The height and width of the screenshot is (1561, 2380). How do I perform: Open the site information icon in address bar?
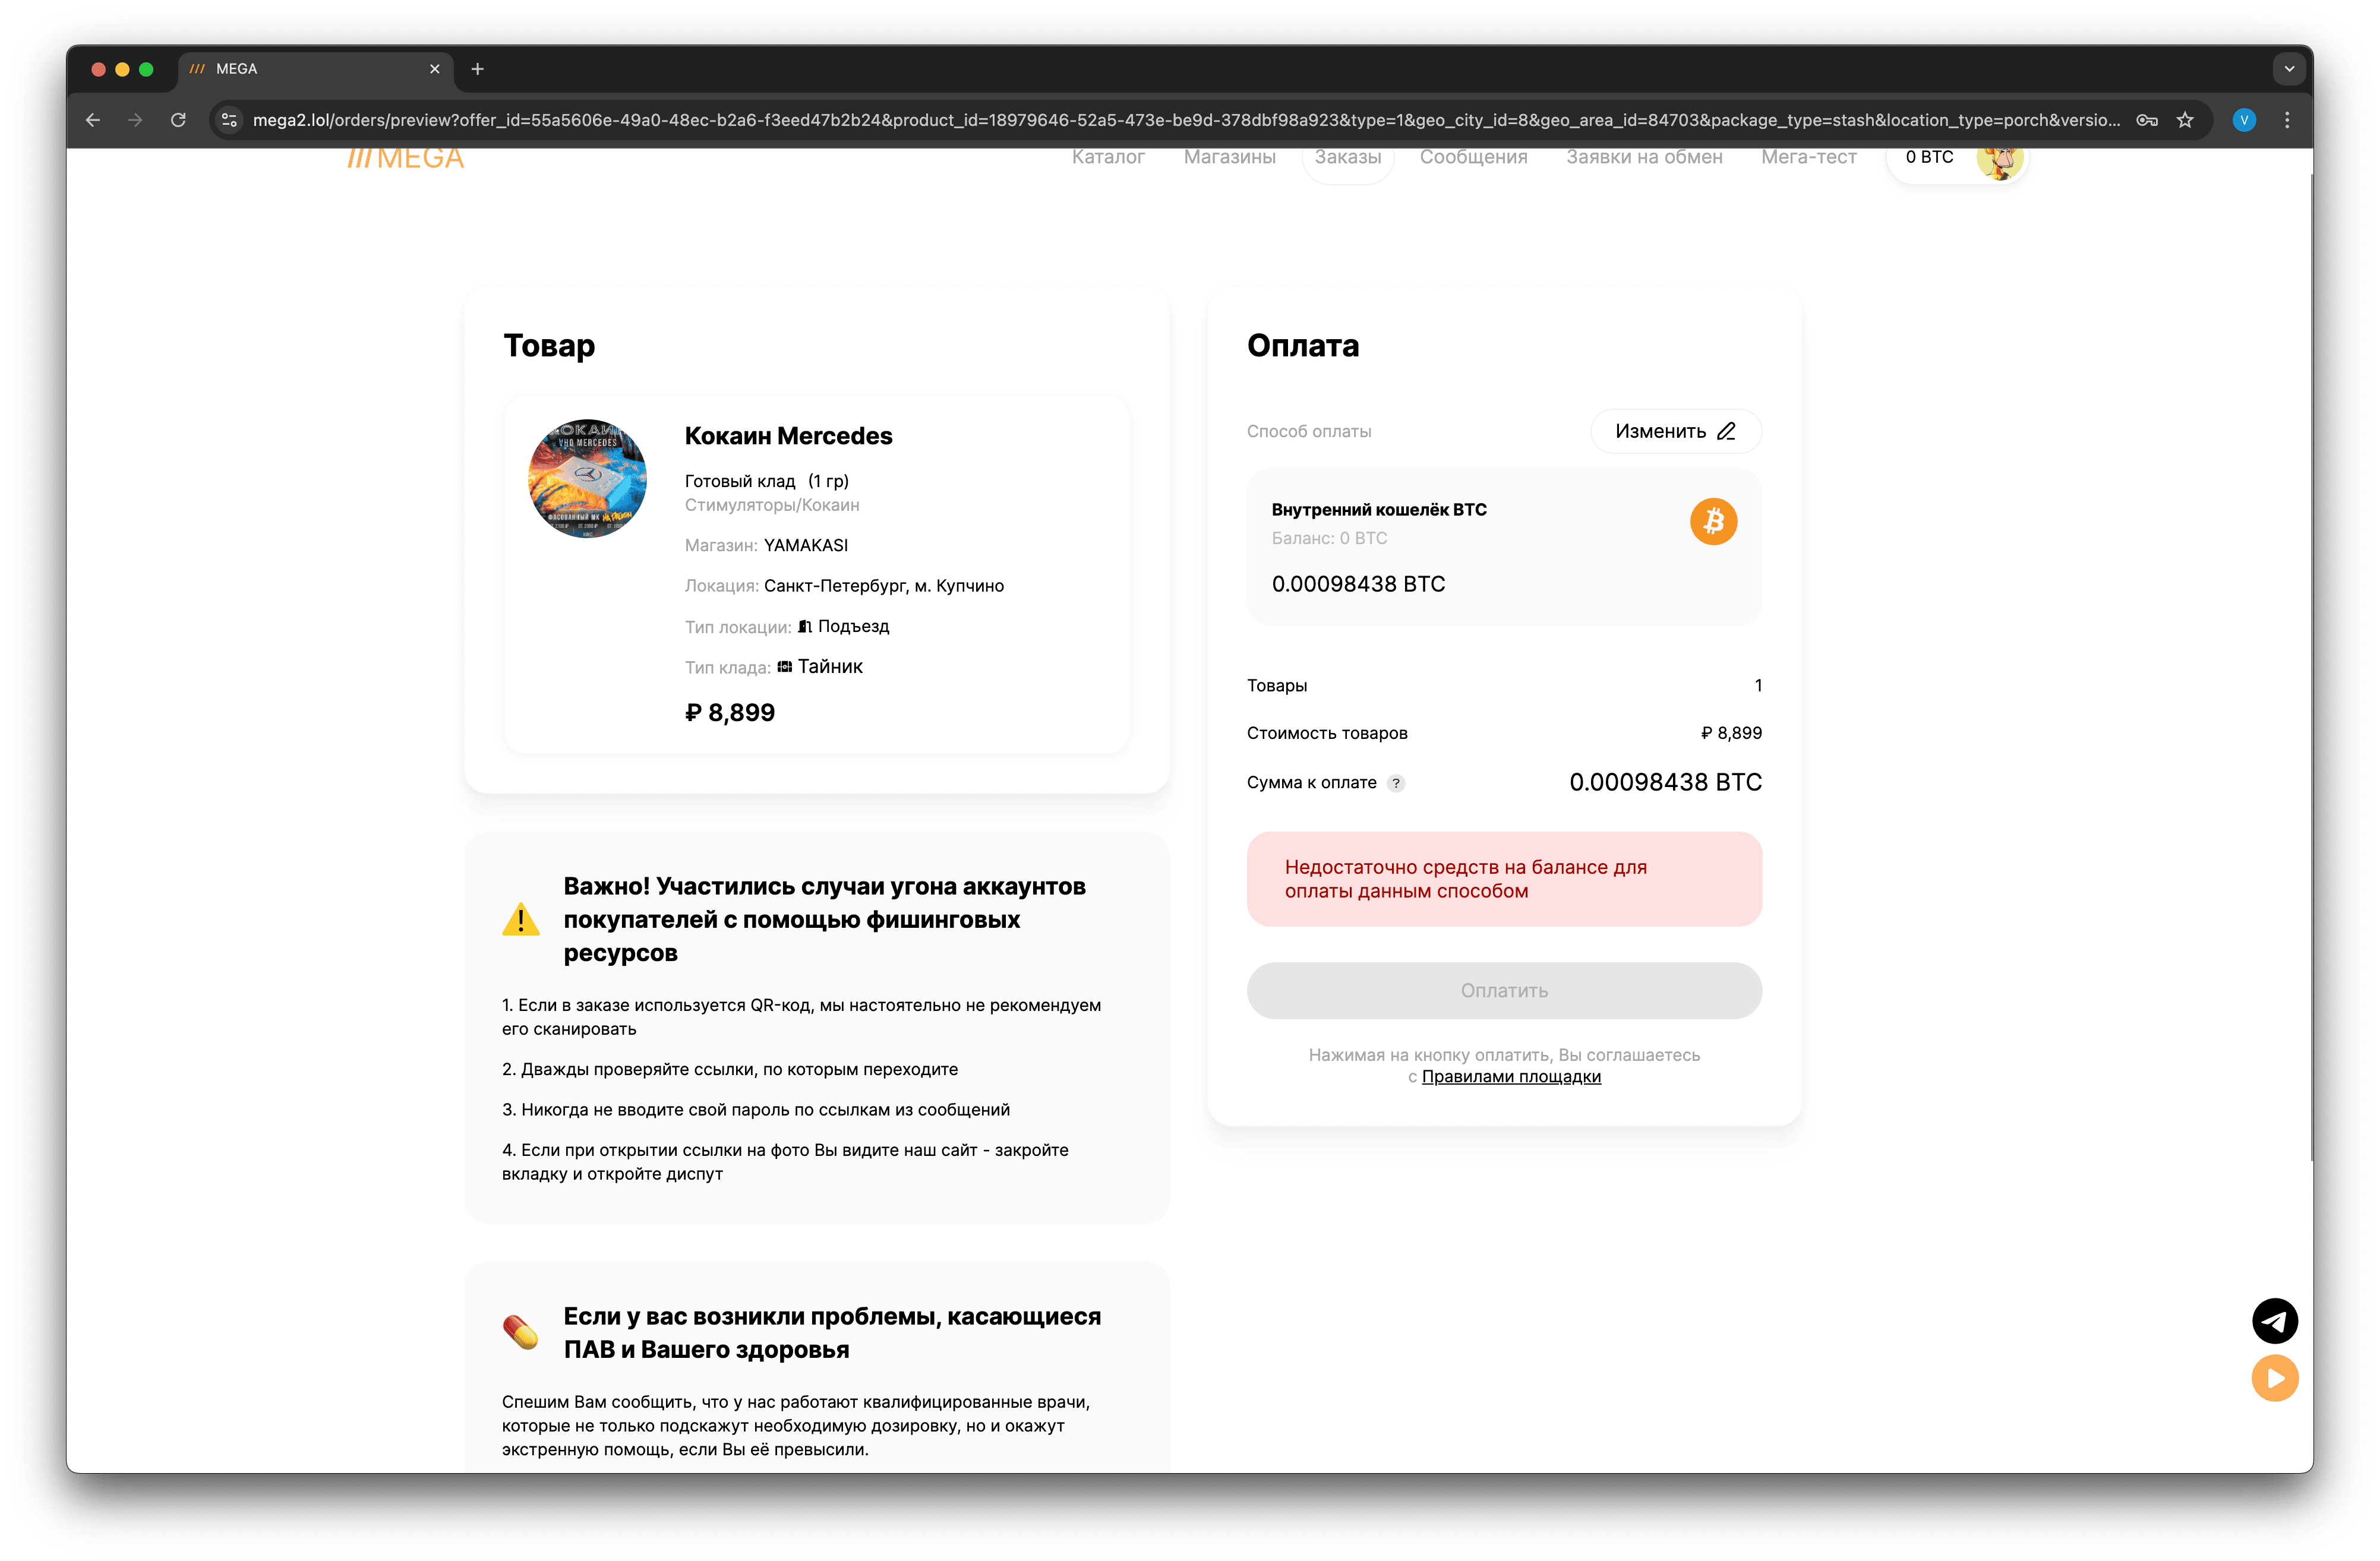[229, 120]
